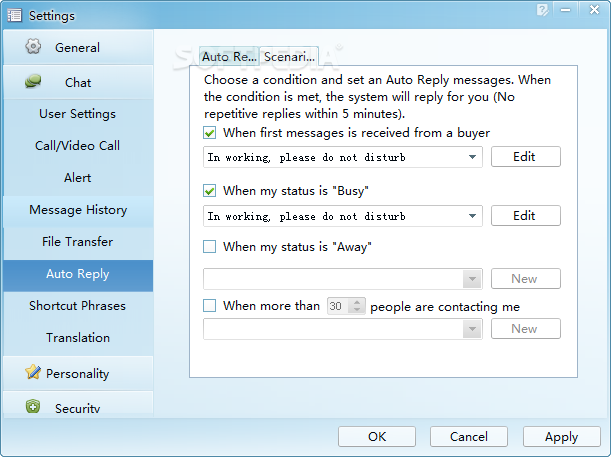
Task: Check the "When more than" people contacting checkbox
Action: tap(210, 306)
